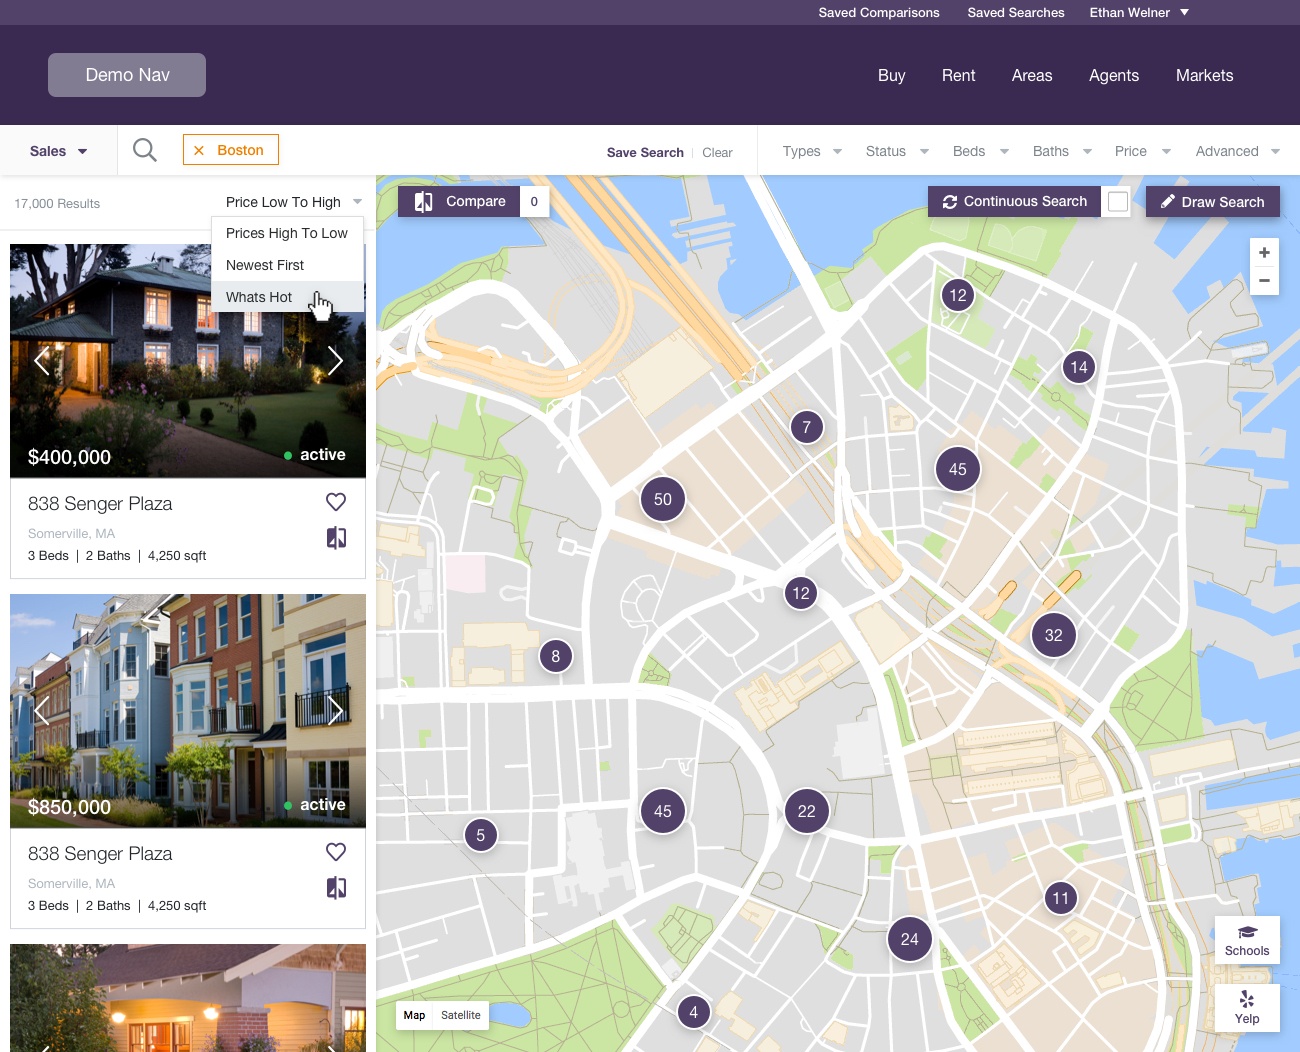Open the $850,000 townhouse photo
Screen dimensions: 1300x1052
pyautogui.click(x=188, y=711)
